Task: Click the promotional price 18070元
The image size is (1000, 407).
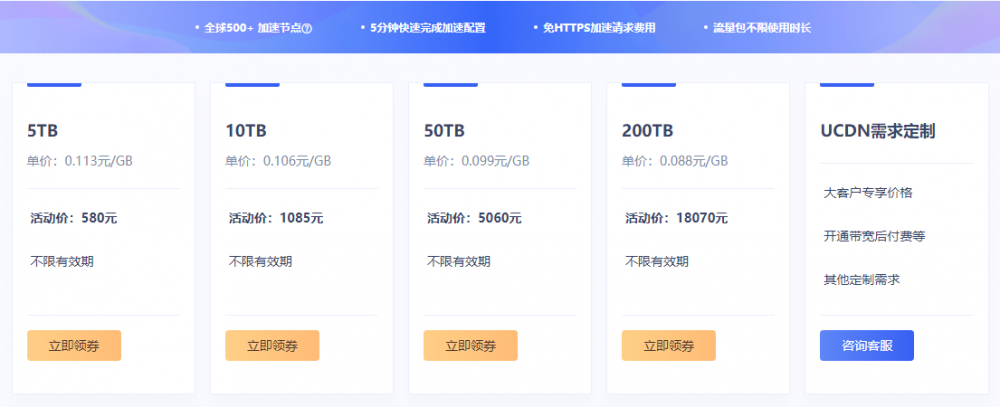Action: click(702, 218)
